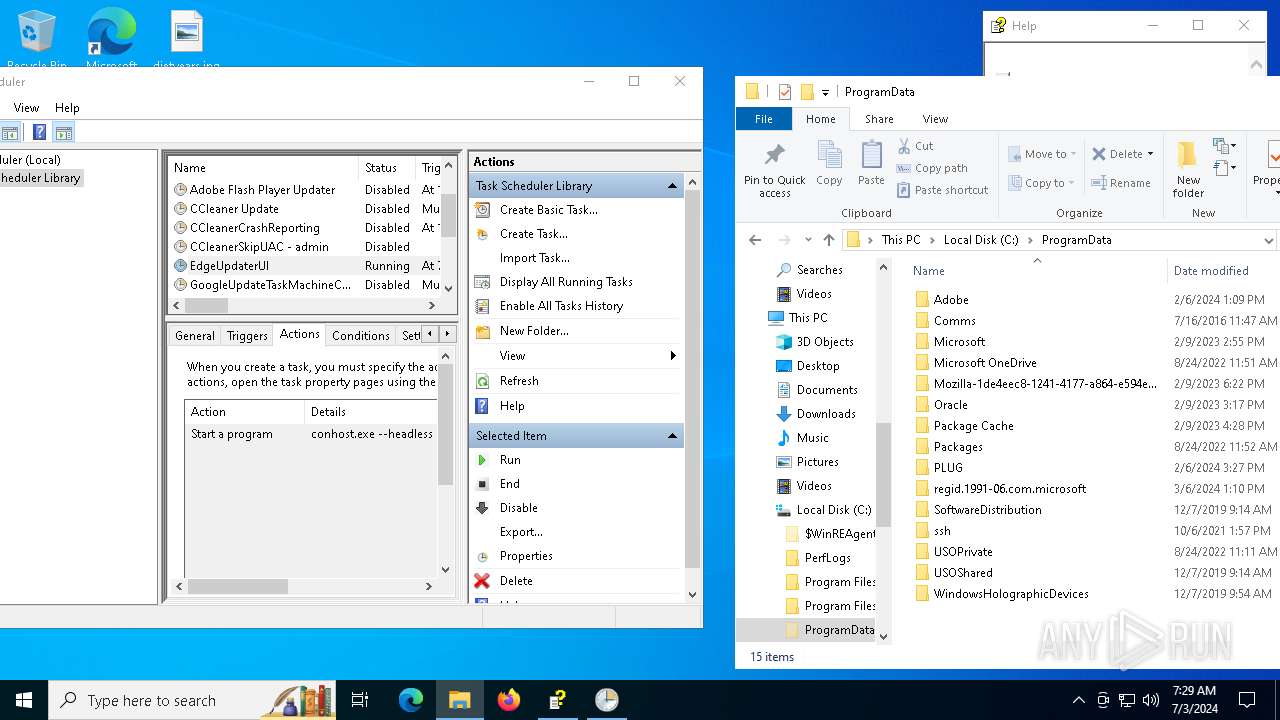Click New folder in Explorer ribbon
This screenshot has height=720, width=1280.
click(x=1188, y=169)
